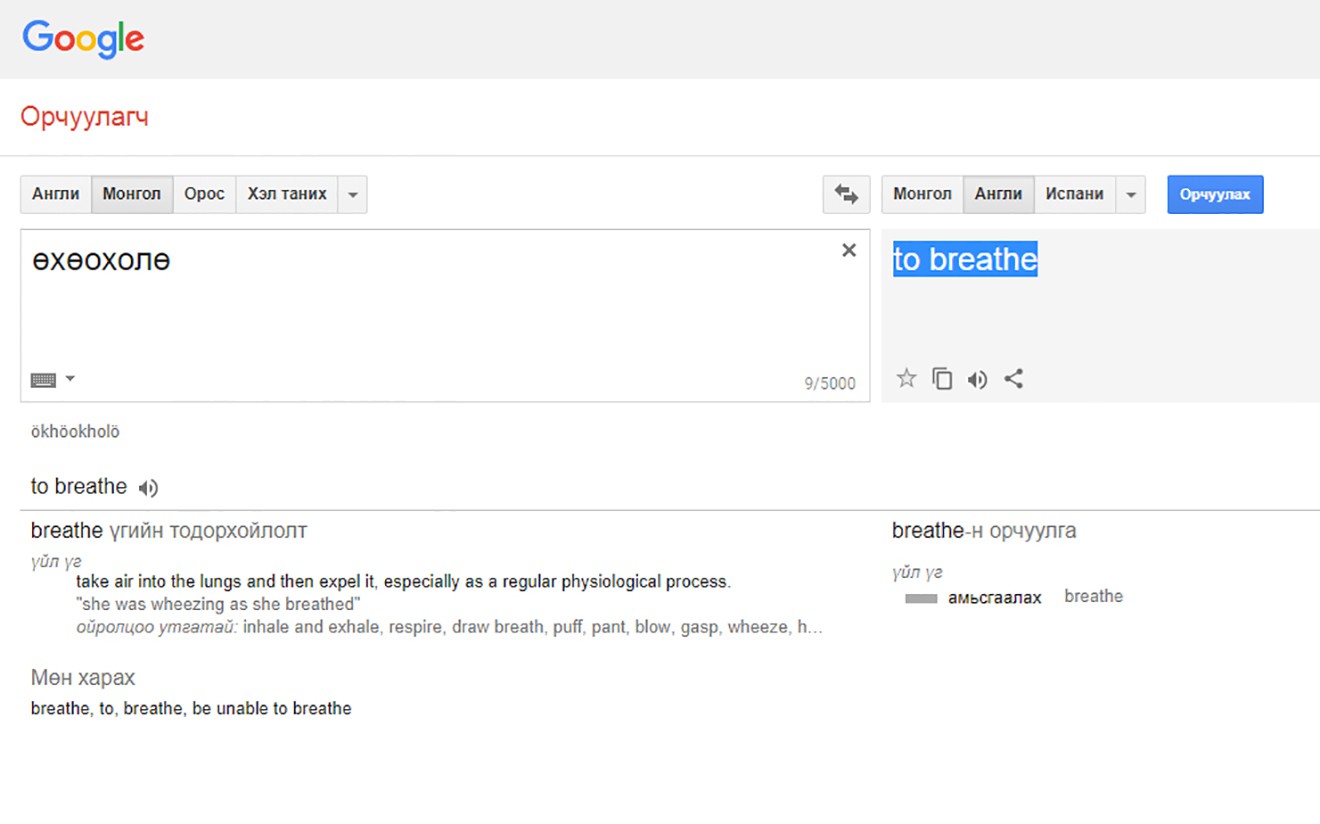Open the Орчуулагч home link

point(84,116)
